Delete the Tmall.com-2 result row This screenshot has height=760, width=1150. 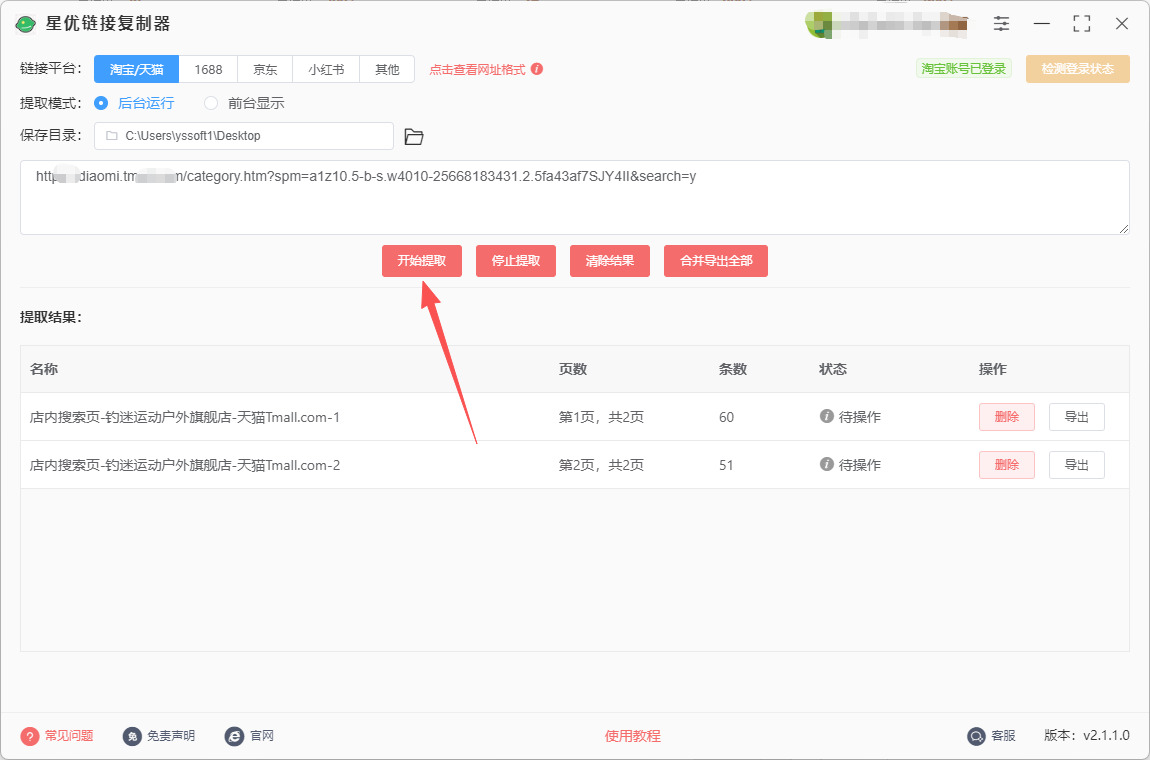coord(1006,465)
